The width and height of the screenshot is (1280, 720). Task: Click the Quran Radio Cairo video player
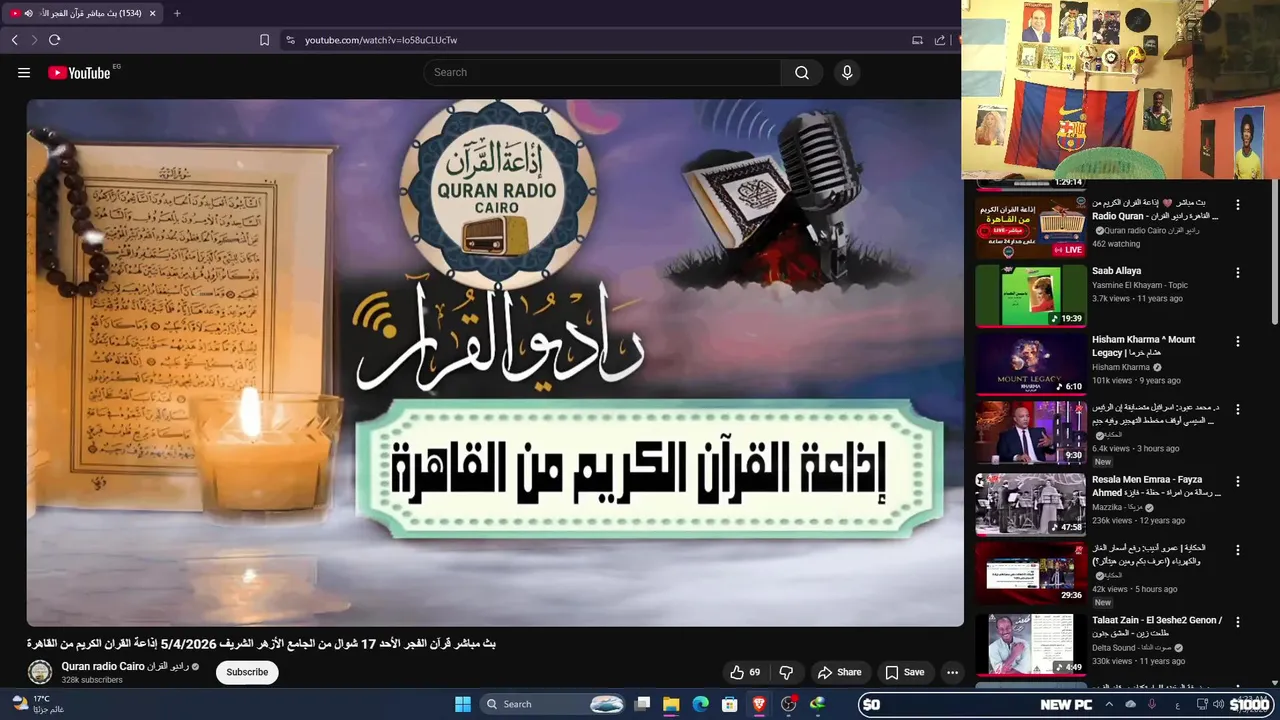pyautogui.click(x=495, y=362)
